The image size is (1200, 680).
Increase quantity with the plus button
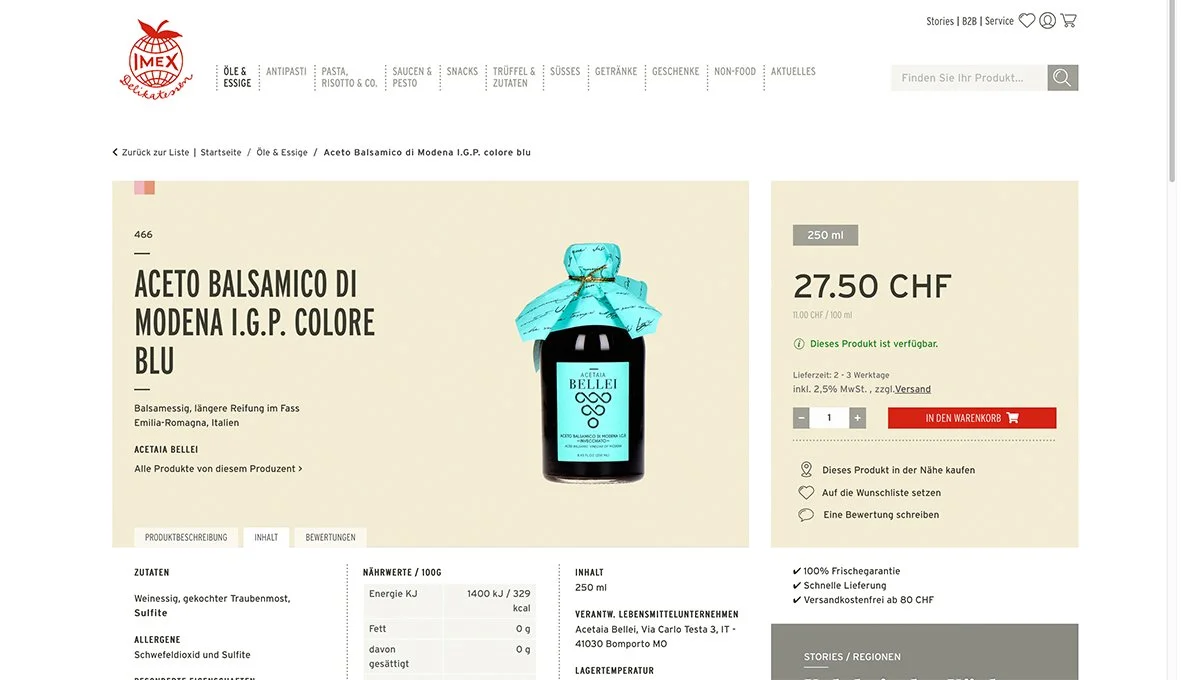(857, 418)
